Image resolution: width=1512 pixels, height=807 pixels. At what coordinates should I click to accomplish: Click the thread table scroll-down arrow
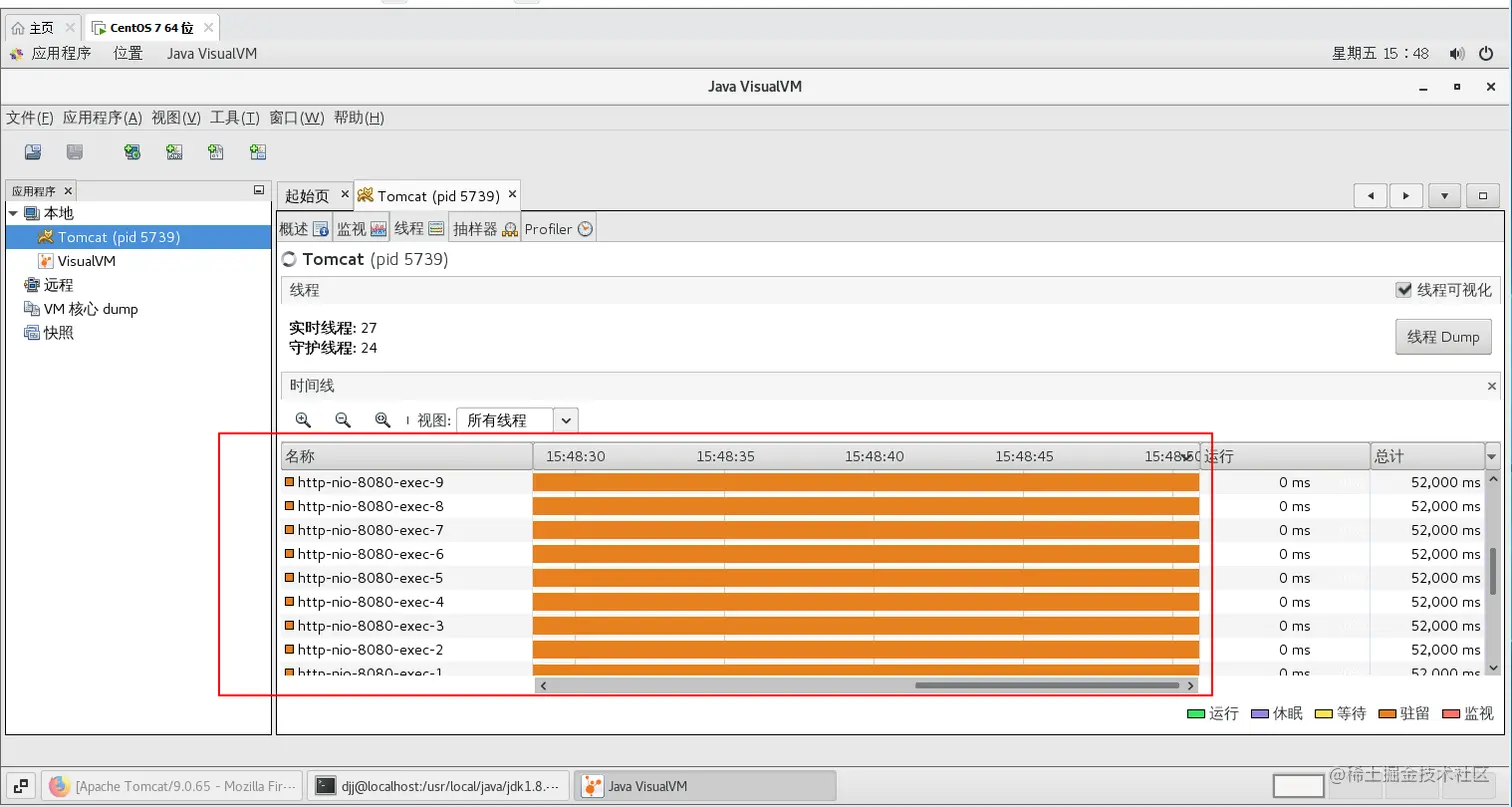[1494, 667]
